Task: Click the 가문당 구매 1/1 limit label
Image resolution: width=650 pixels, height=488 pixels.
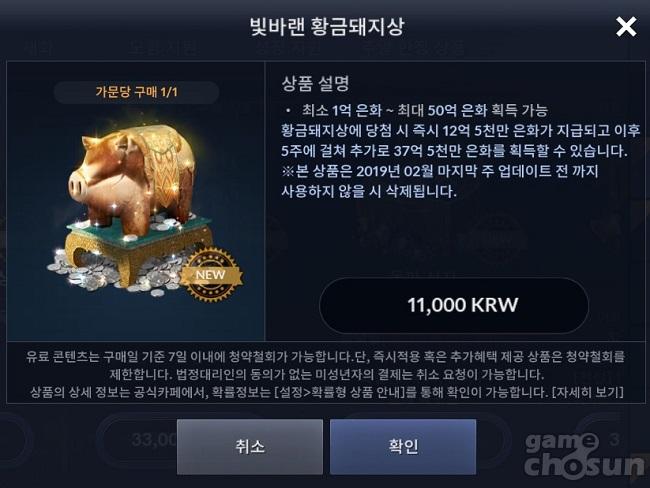Action: click(x=136, y=92)
